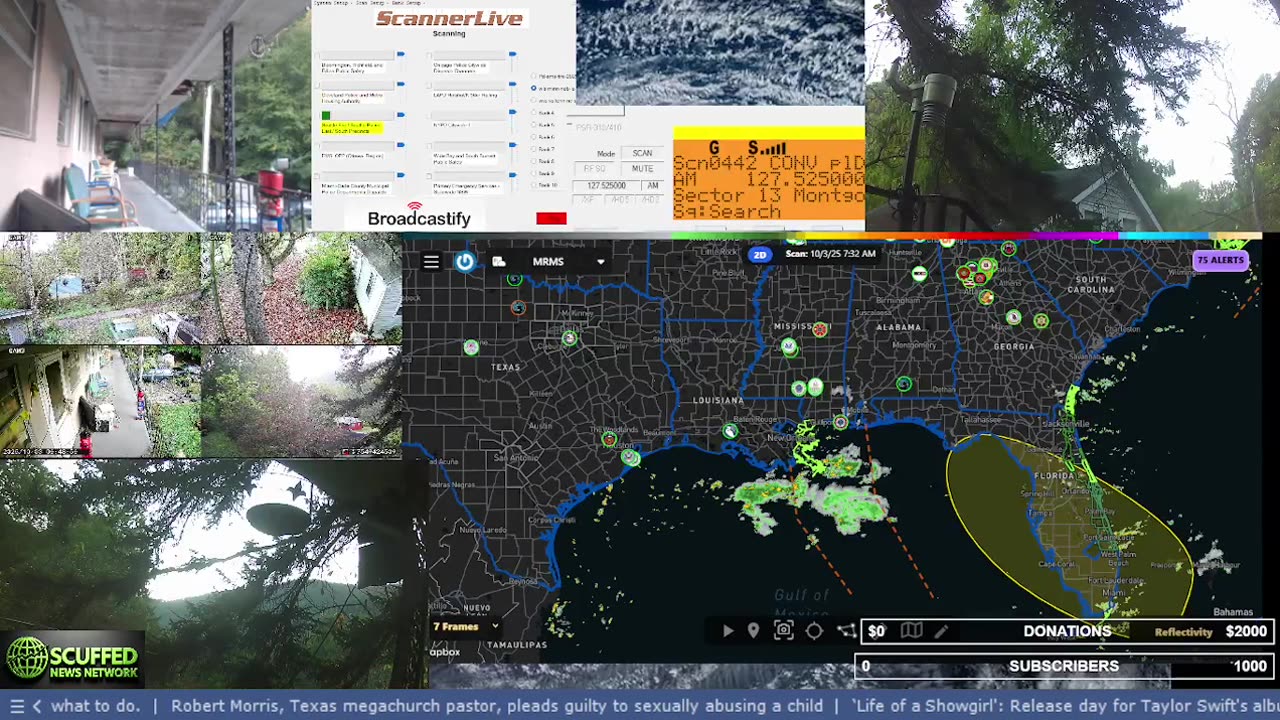The image size is (1280, 720).
Task: Click the 127.525000 frequency field
Action: coord(607,185)
